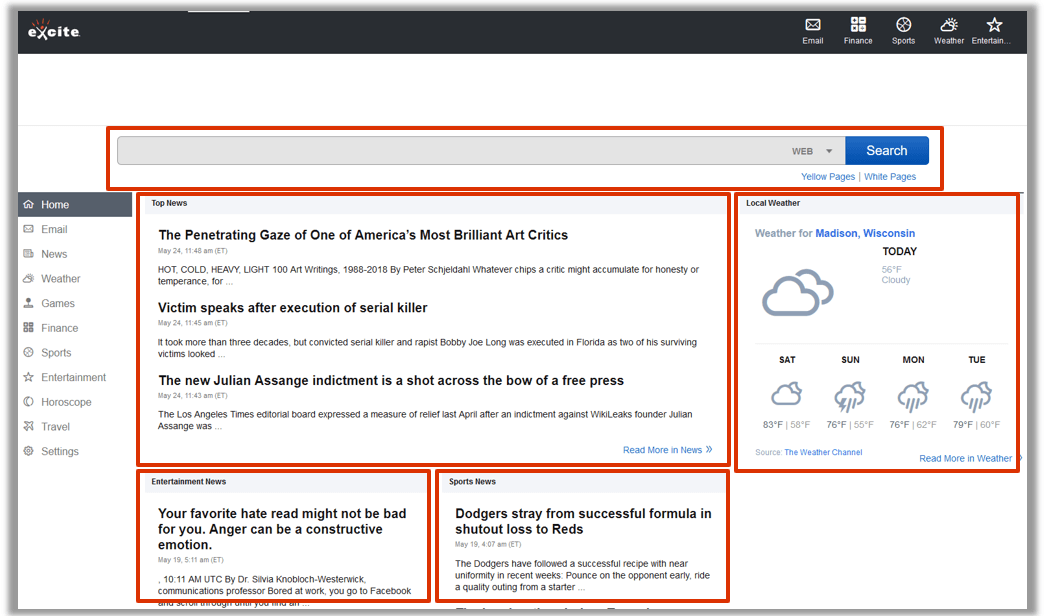1044x616 pixels.
Task: Open Sports via the top bar ball icon
Action: (x=903, y=25)
